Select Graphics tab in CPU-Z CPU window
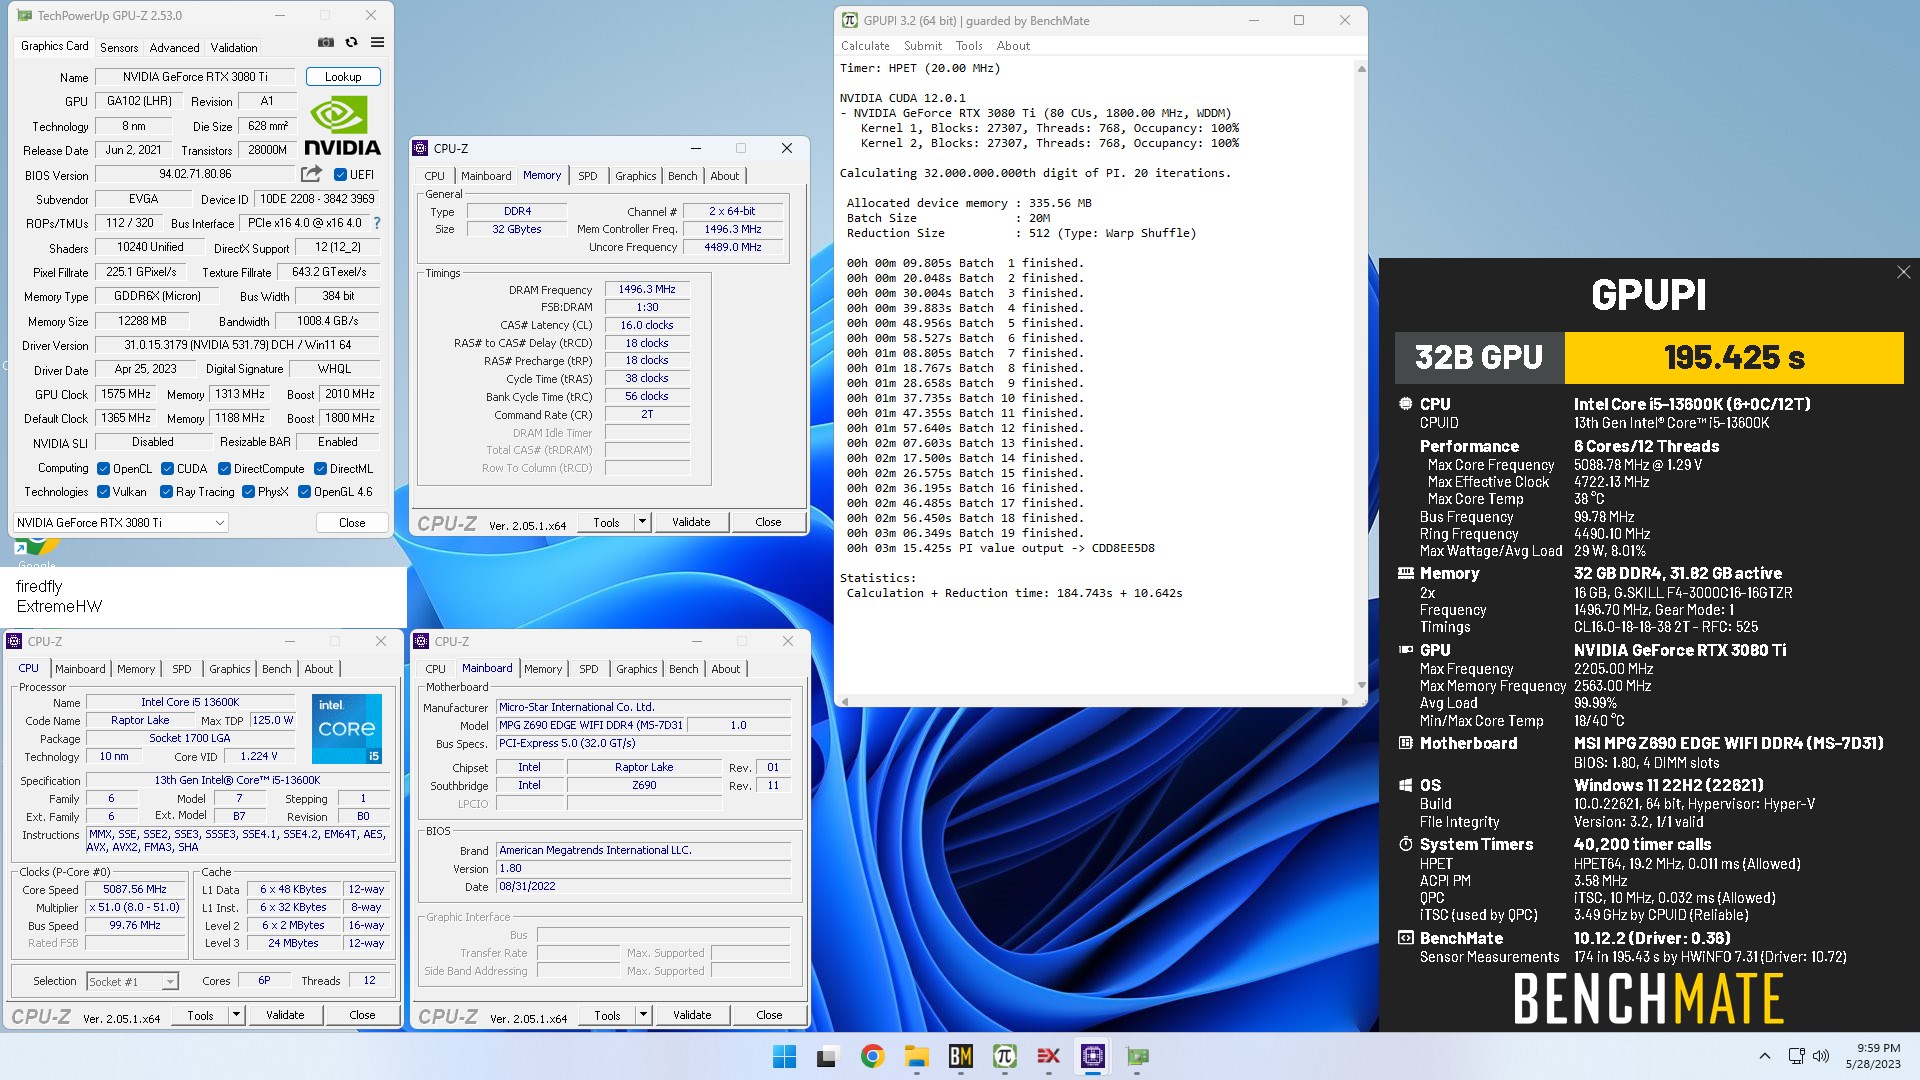This screenshot has width=1920, height=1080. 230,669
